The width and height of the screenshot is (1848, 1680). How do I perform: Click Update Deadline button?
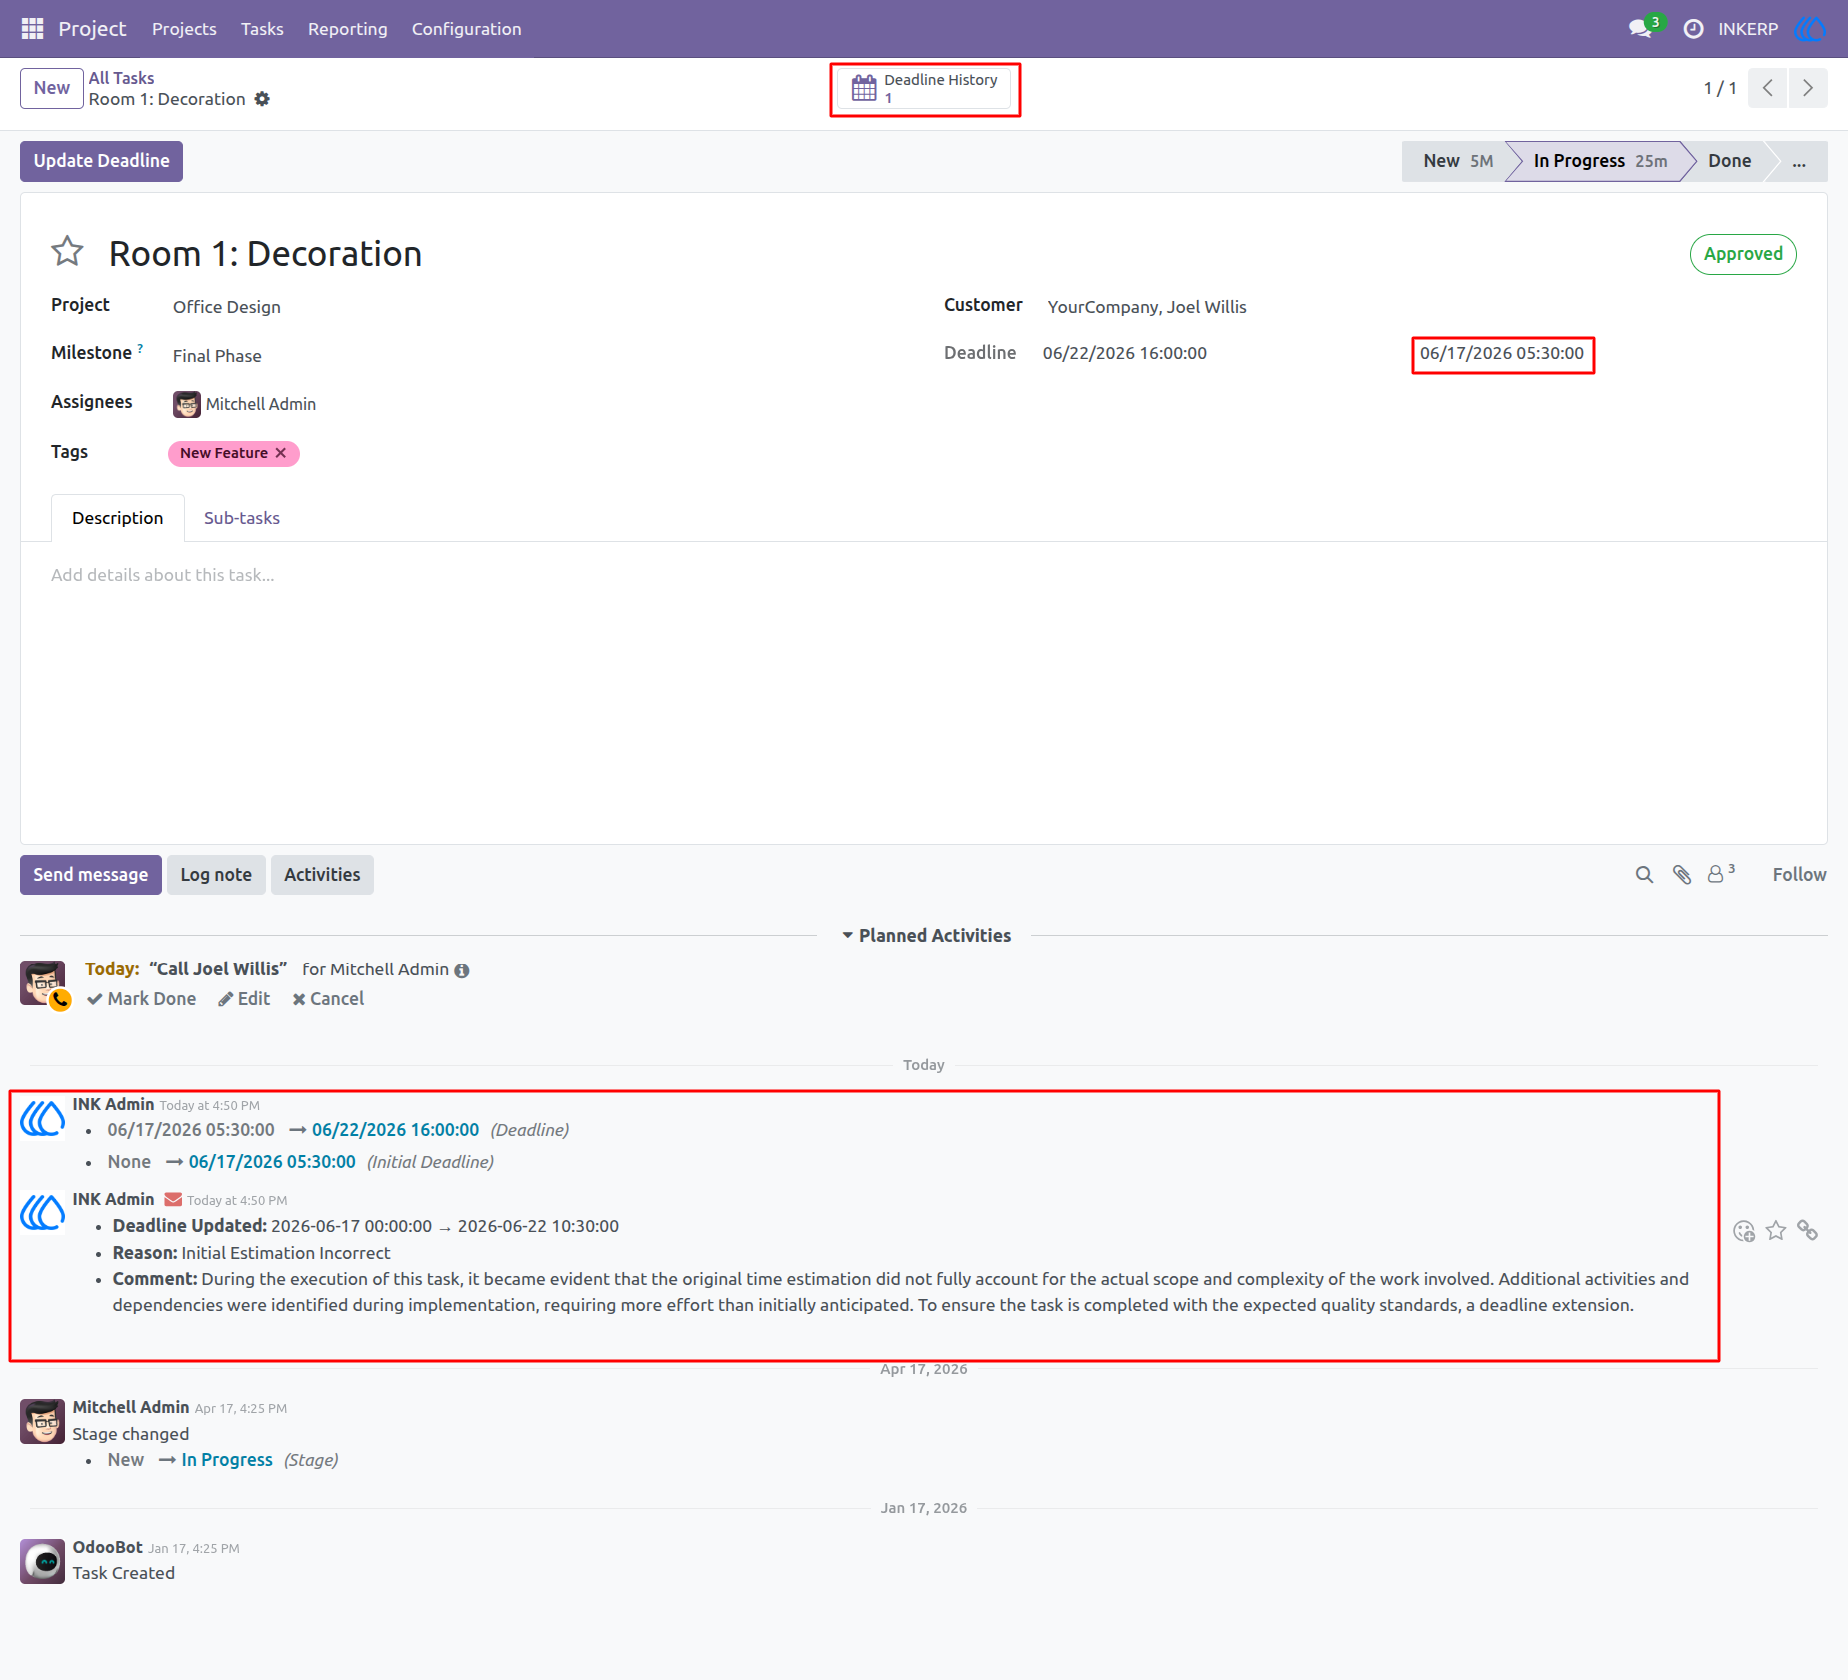pyautogui.click(x=101, y=161)
